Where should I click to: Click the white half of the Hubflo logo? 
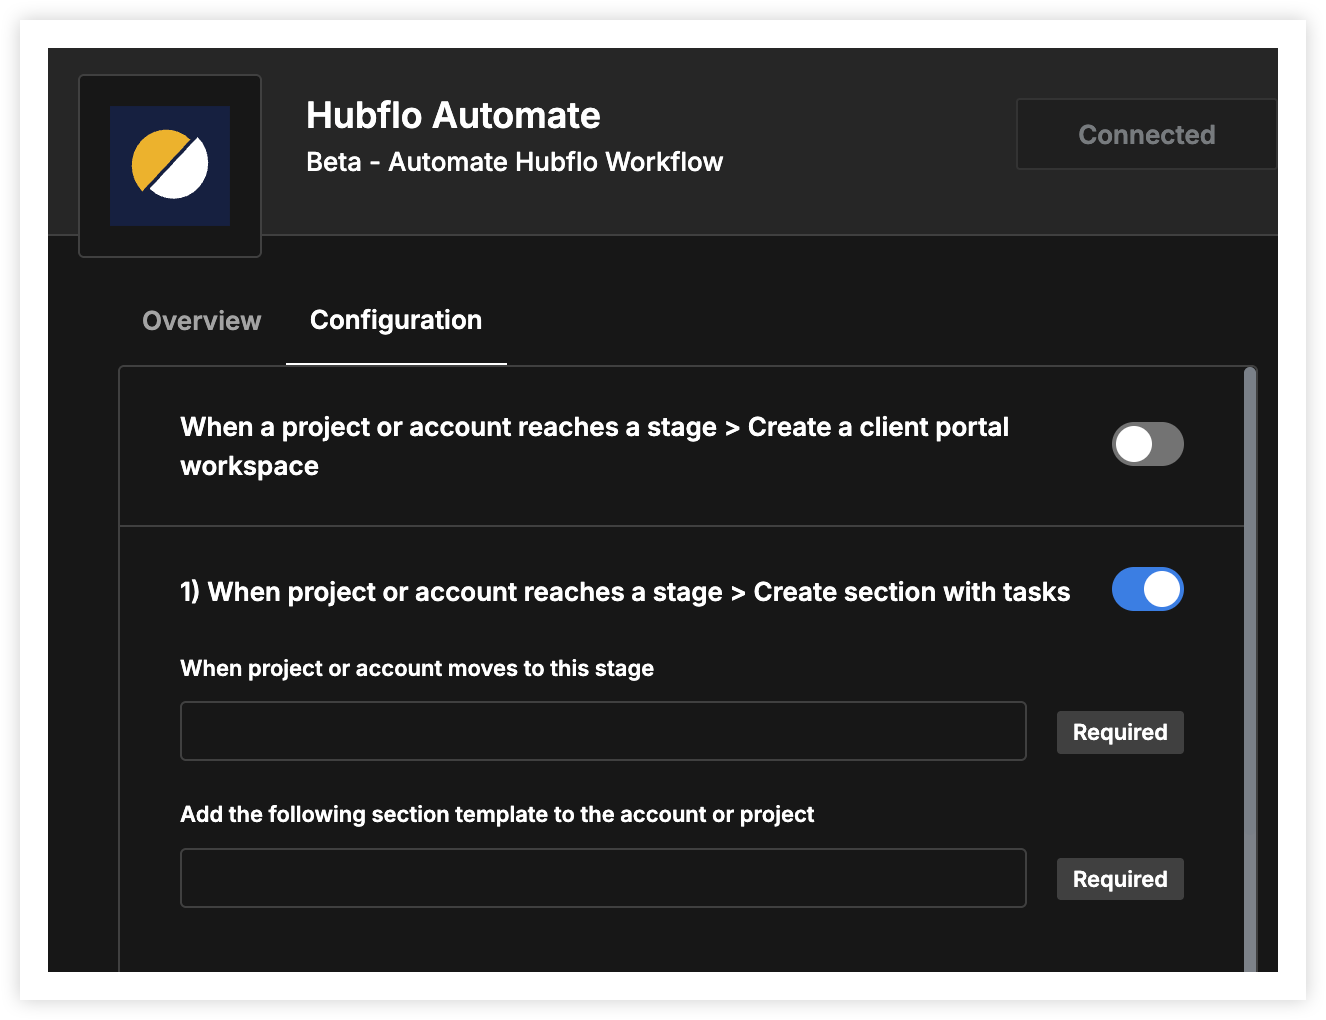tap(182, 173)
